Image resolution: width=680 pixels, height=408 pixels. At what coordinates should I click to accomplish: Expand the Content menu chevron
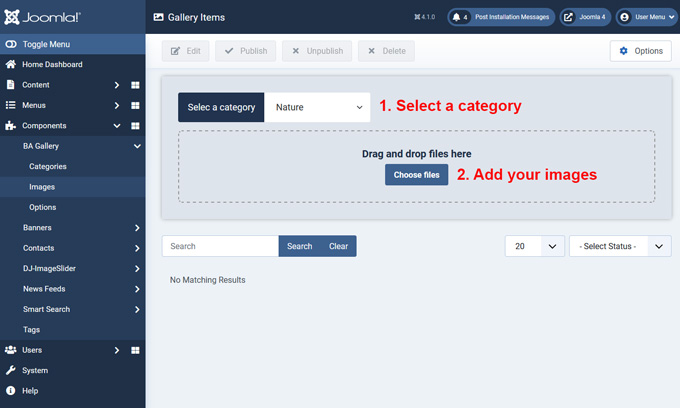[x=117, y=85]
